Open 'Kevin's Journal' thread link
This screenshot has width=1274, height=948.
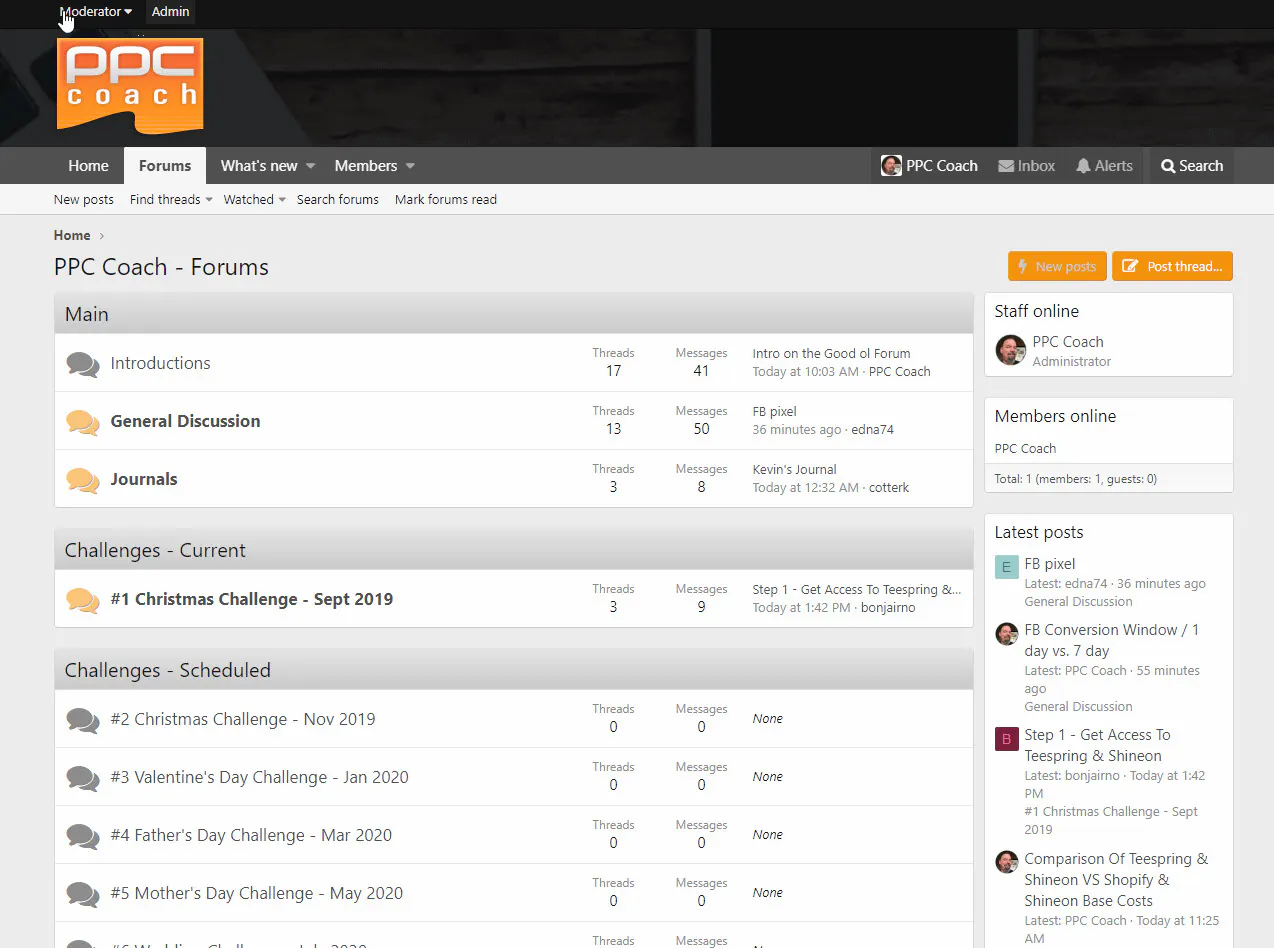(x=795, y=469)
